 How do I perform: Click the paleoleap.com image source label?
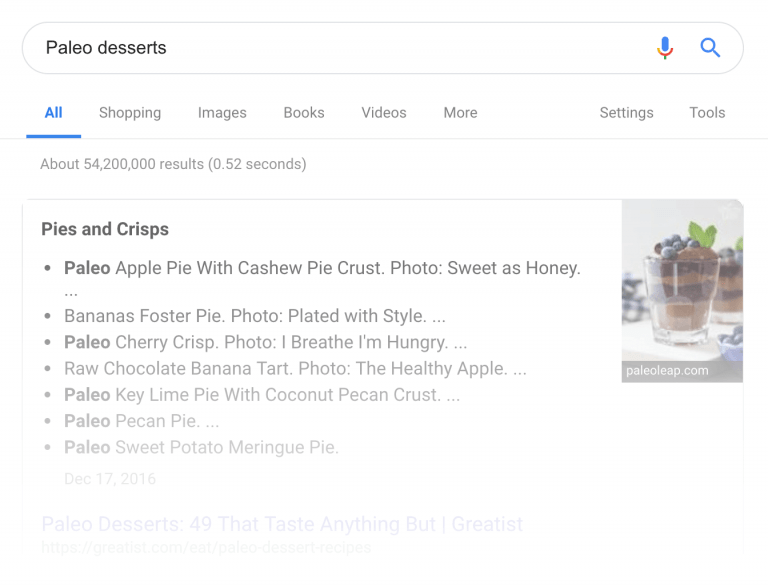coord(667,371)
